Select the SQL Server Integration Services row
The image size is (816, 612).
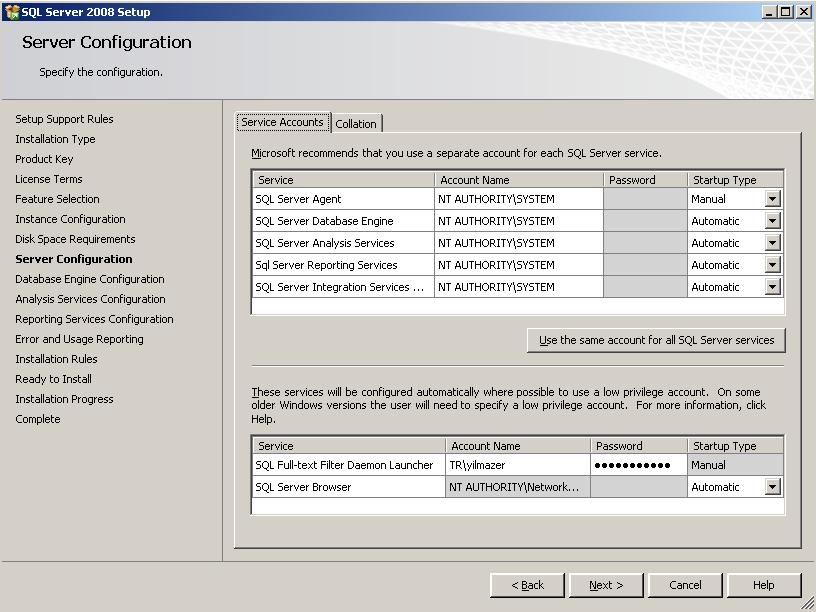(x=343, y=287)
